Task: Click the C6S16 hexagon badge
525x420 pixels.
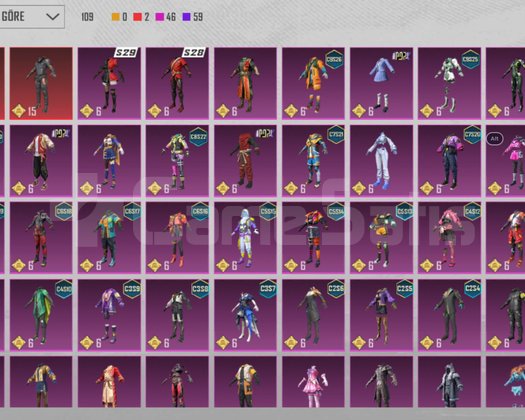Action: (x=200, y=211)
